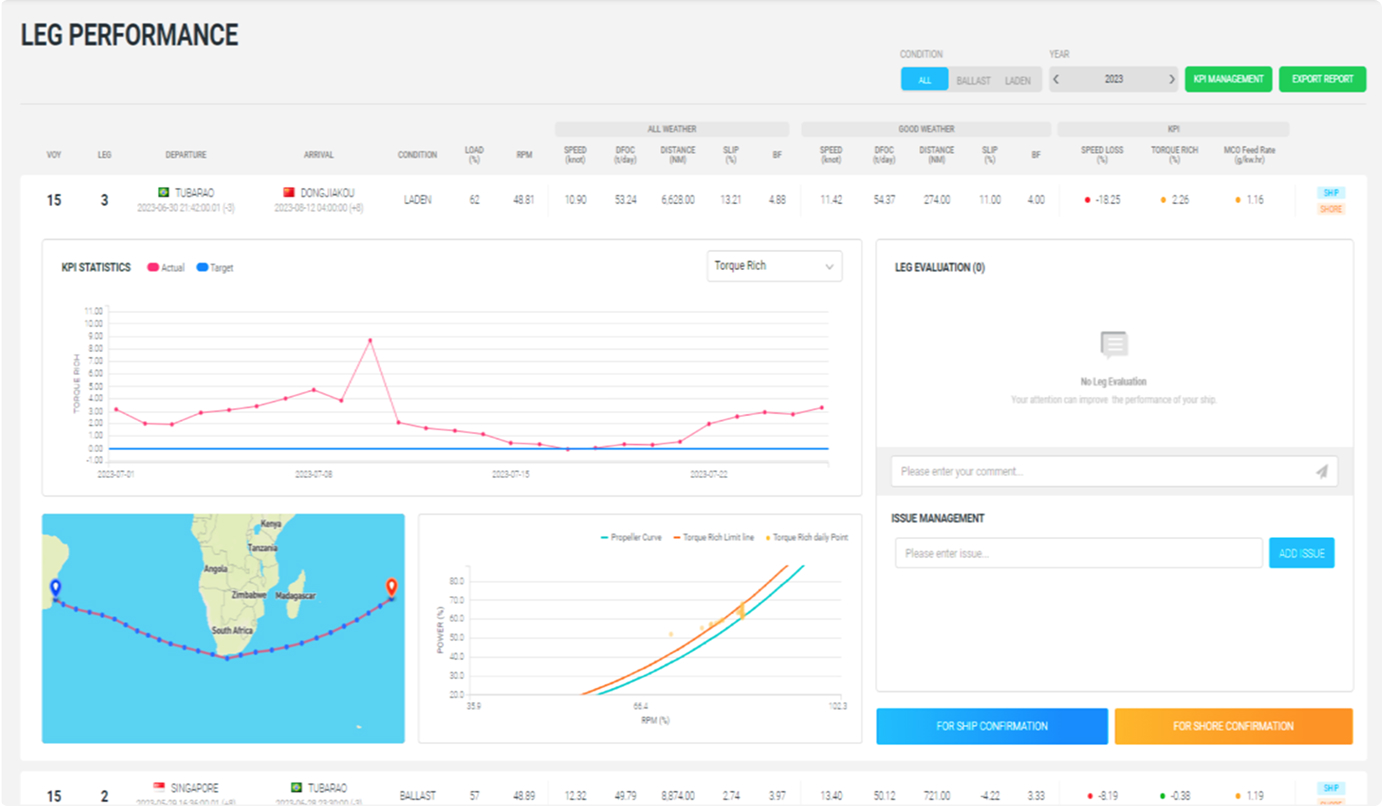Switch condition filter to BALLAST

pyautogui.click(x=973, y=80)
